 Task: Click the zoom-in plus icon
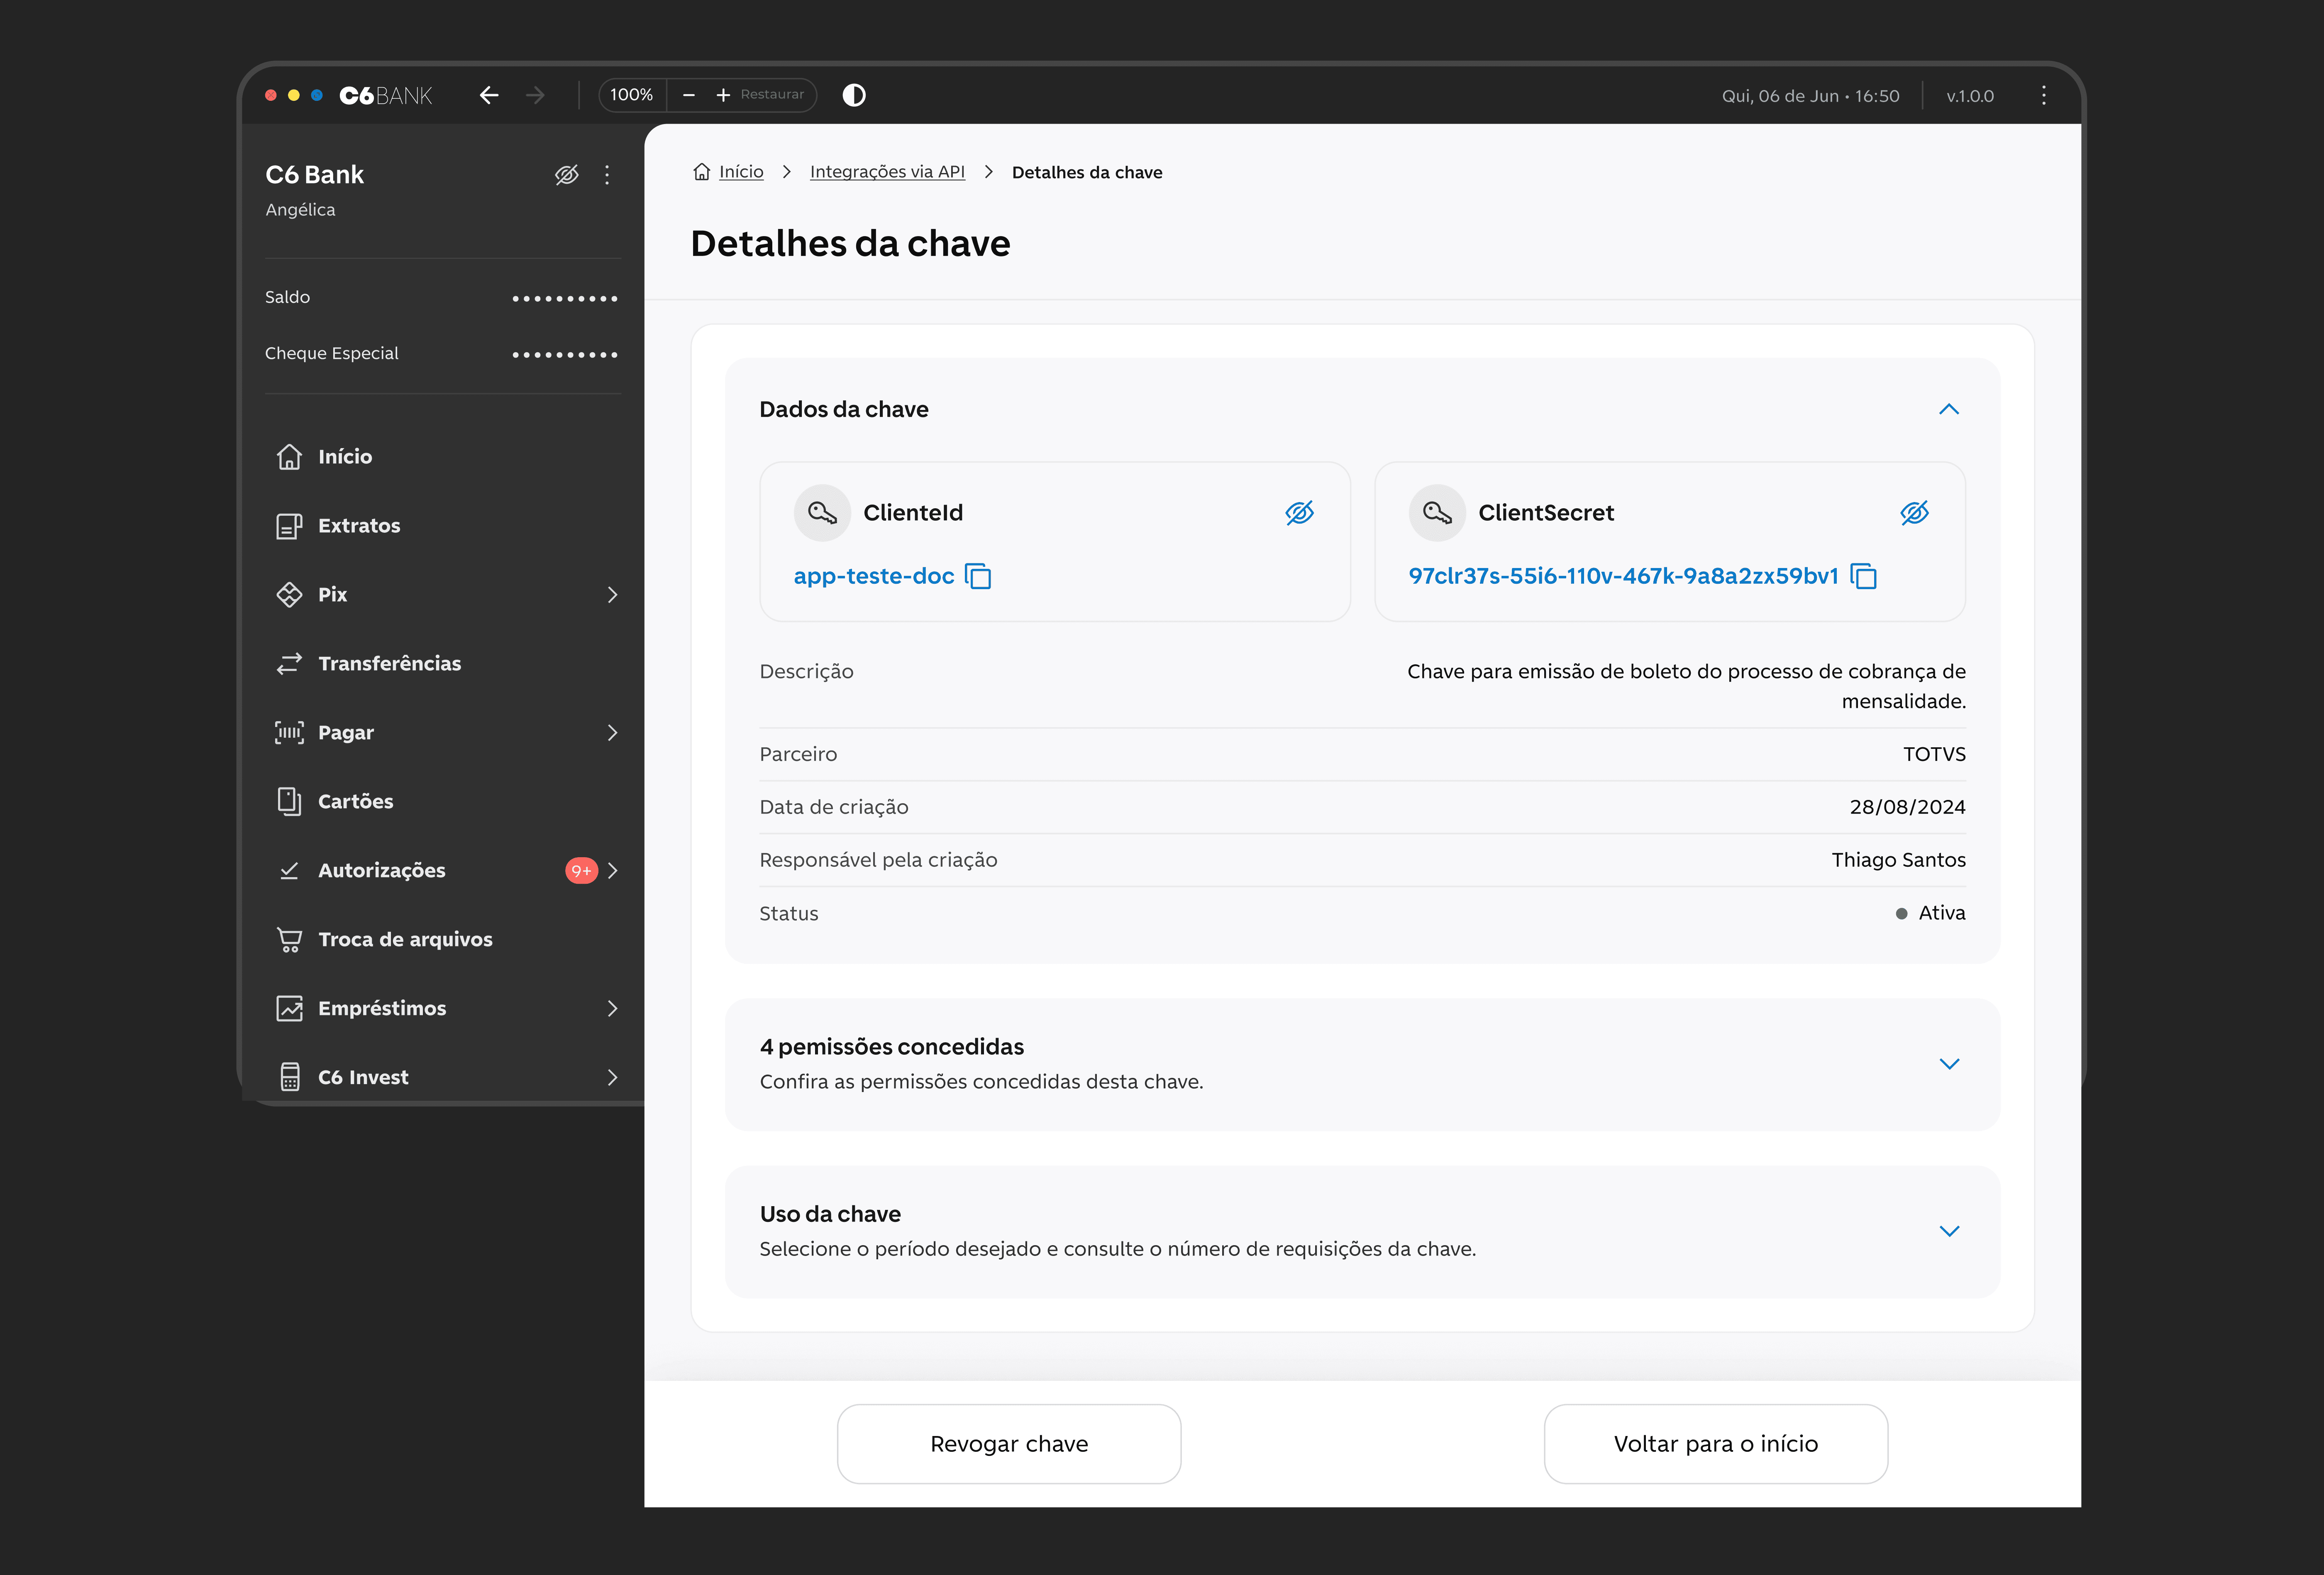[723, 95]
